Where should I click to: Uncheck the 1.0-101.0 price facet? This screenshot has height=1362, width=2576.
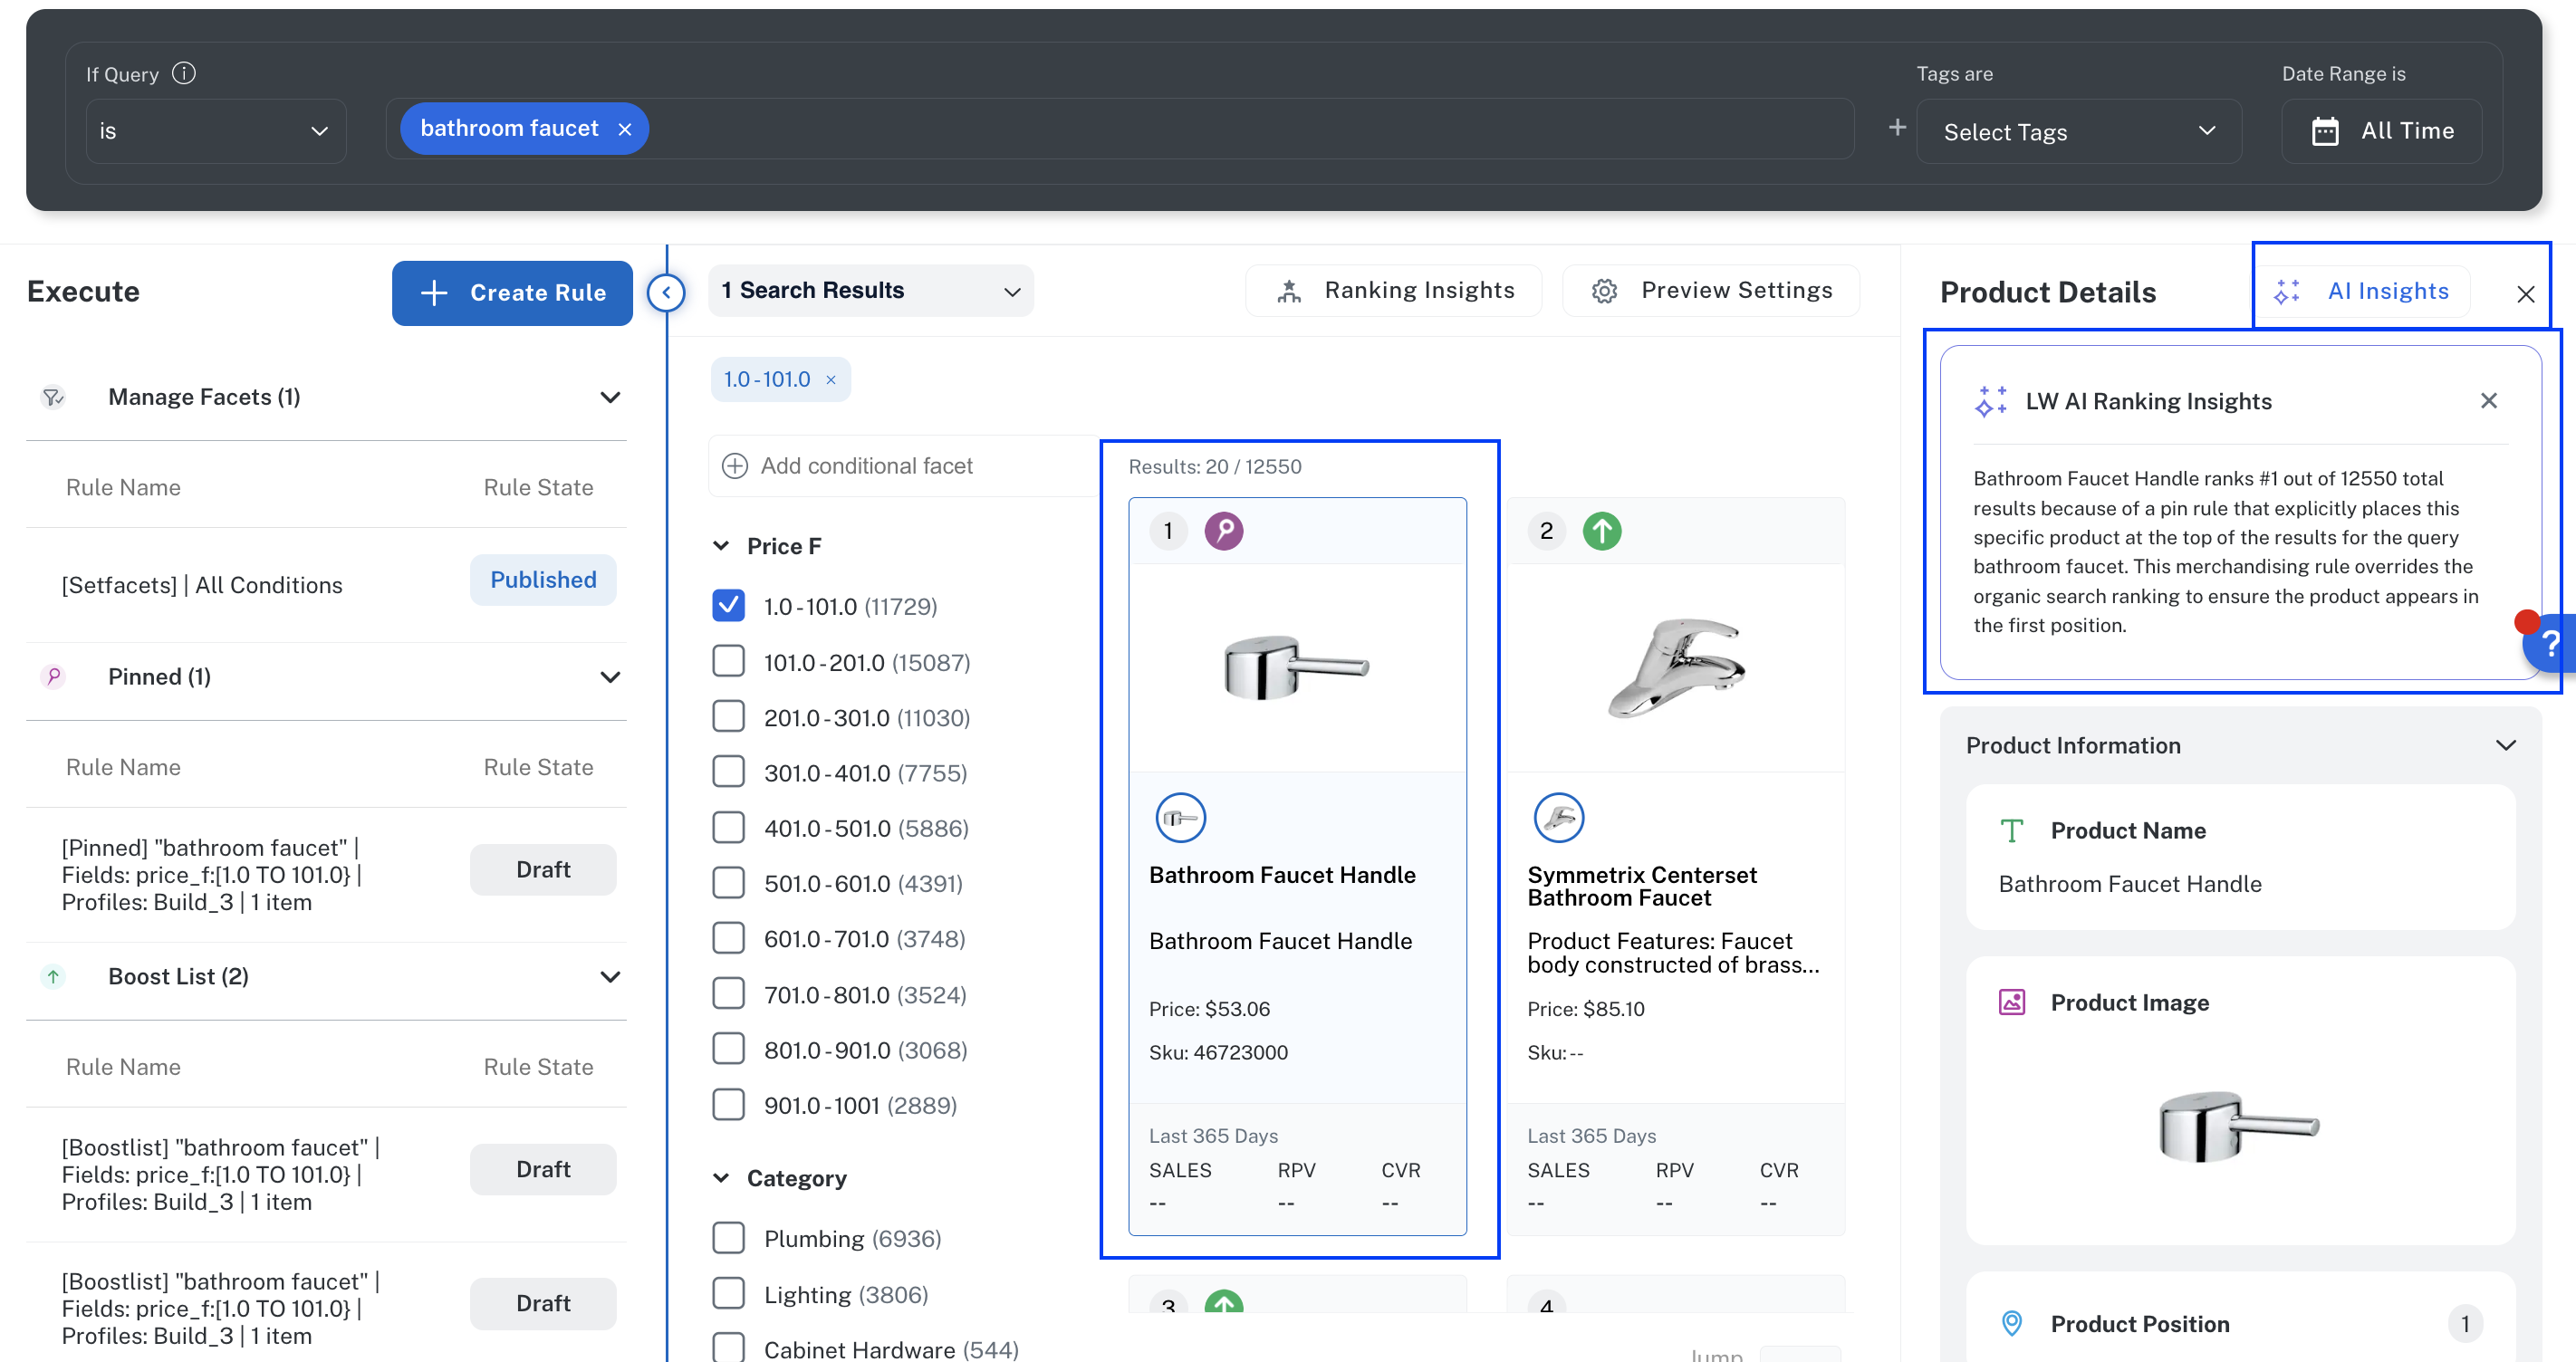coord(728,606)
